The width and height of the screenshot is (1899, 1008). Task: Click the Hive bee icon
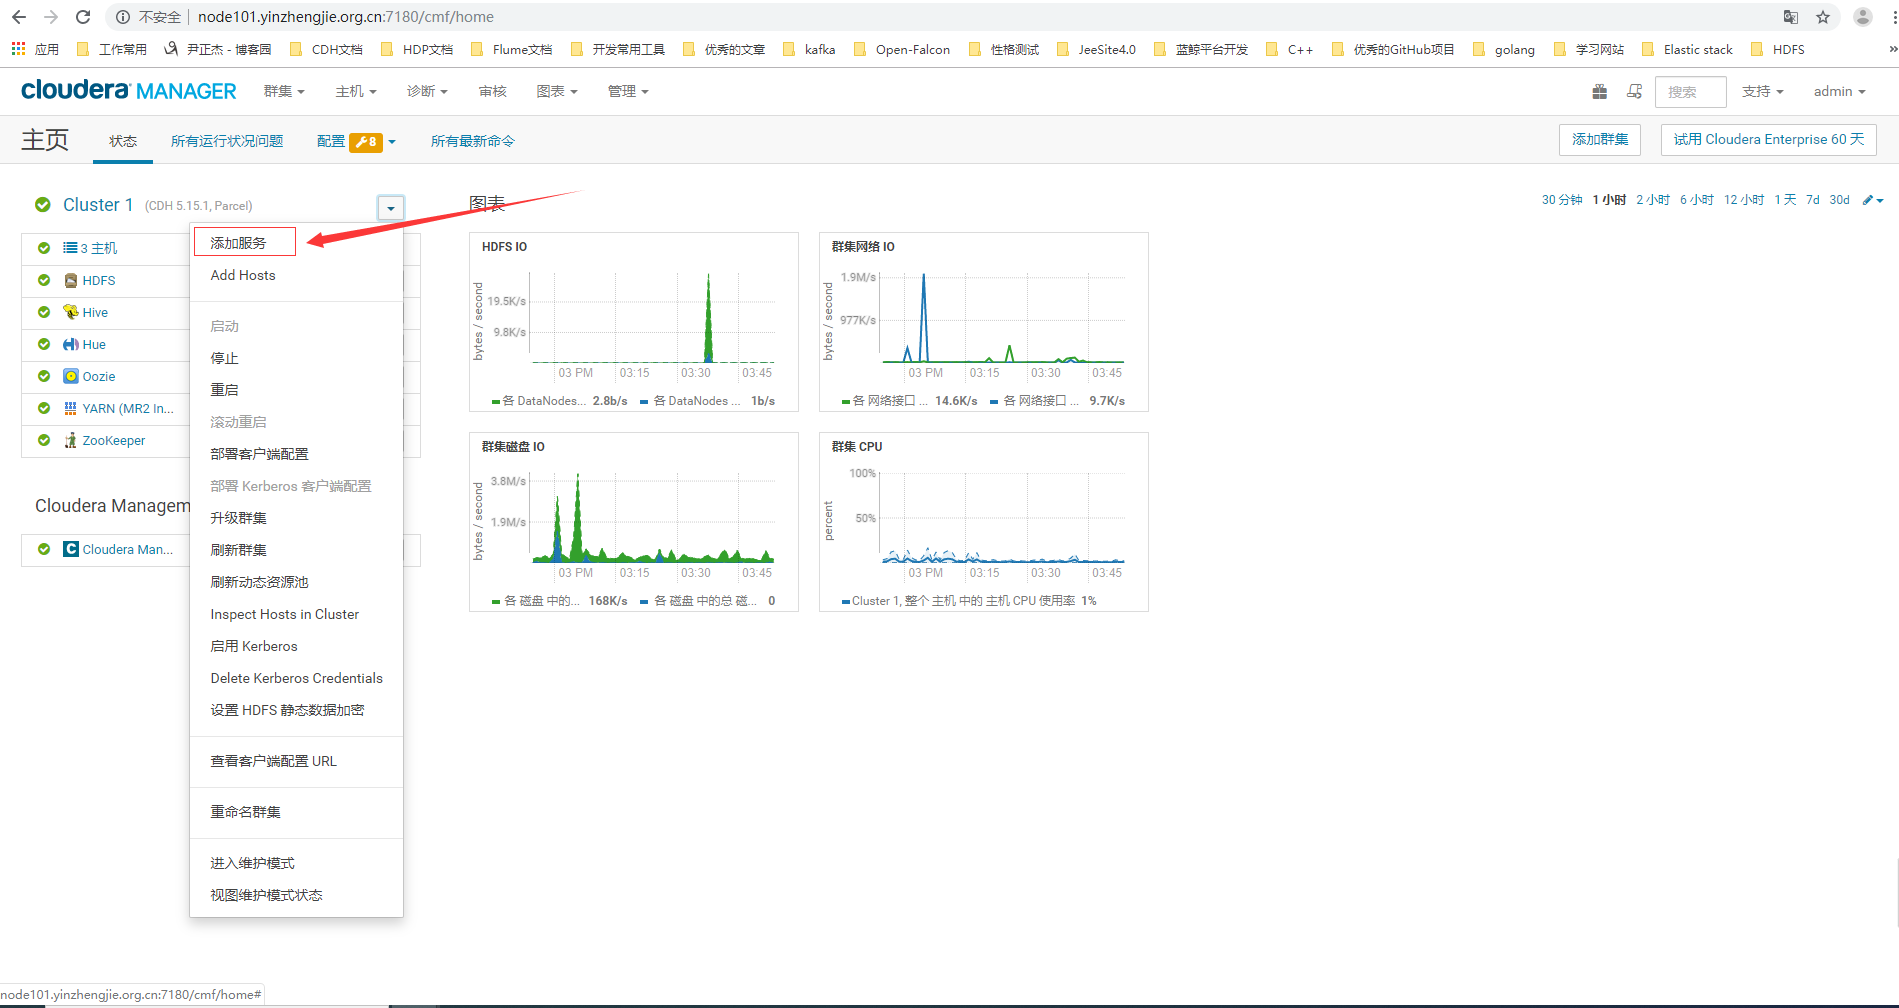[71, 312]
